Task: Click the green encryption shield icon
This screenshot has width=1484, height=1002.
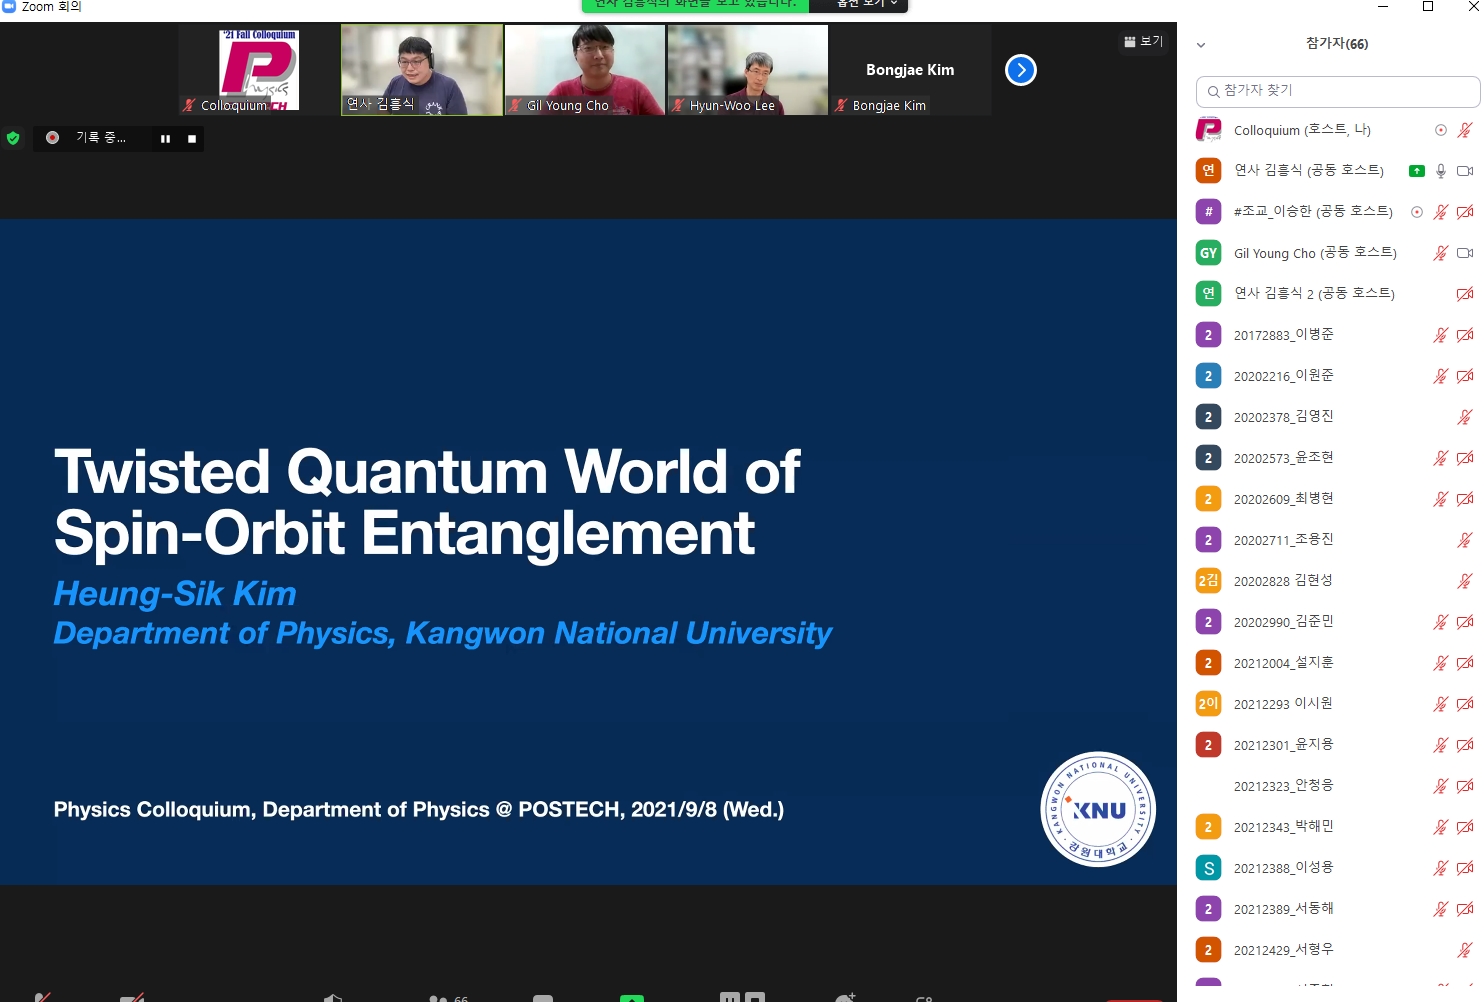Action: (13, 138)
